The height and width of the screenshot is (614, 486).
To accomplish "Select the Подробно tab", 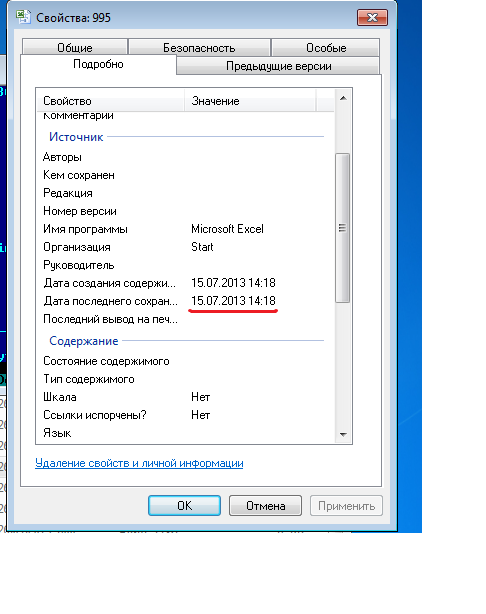I will point(98,64).
